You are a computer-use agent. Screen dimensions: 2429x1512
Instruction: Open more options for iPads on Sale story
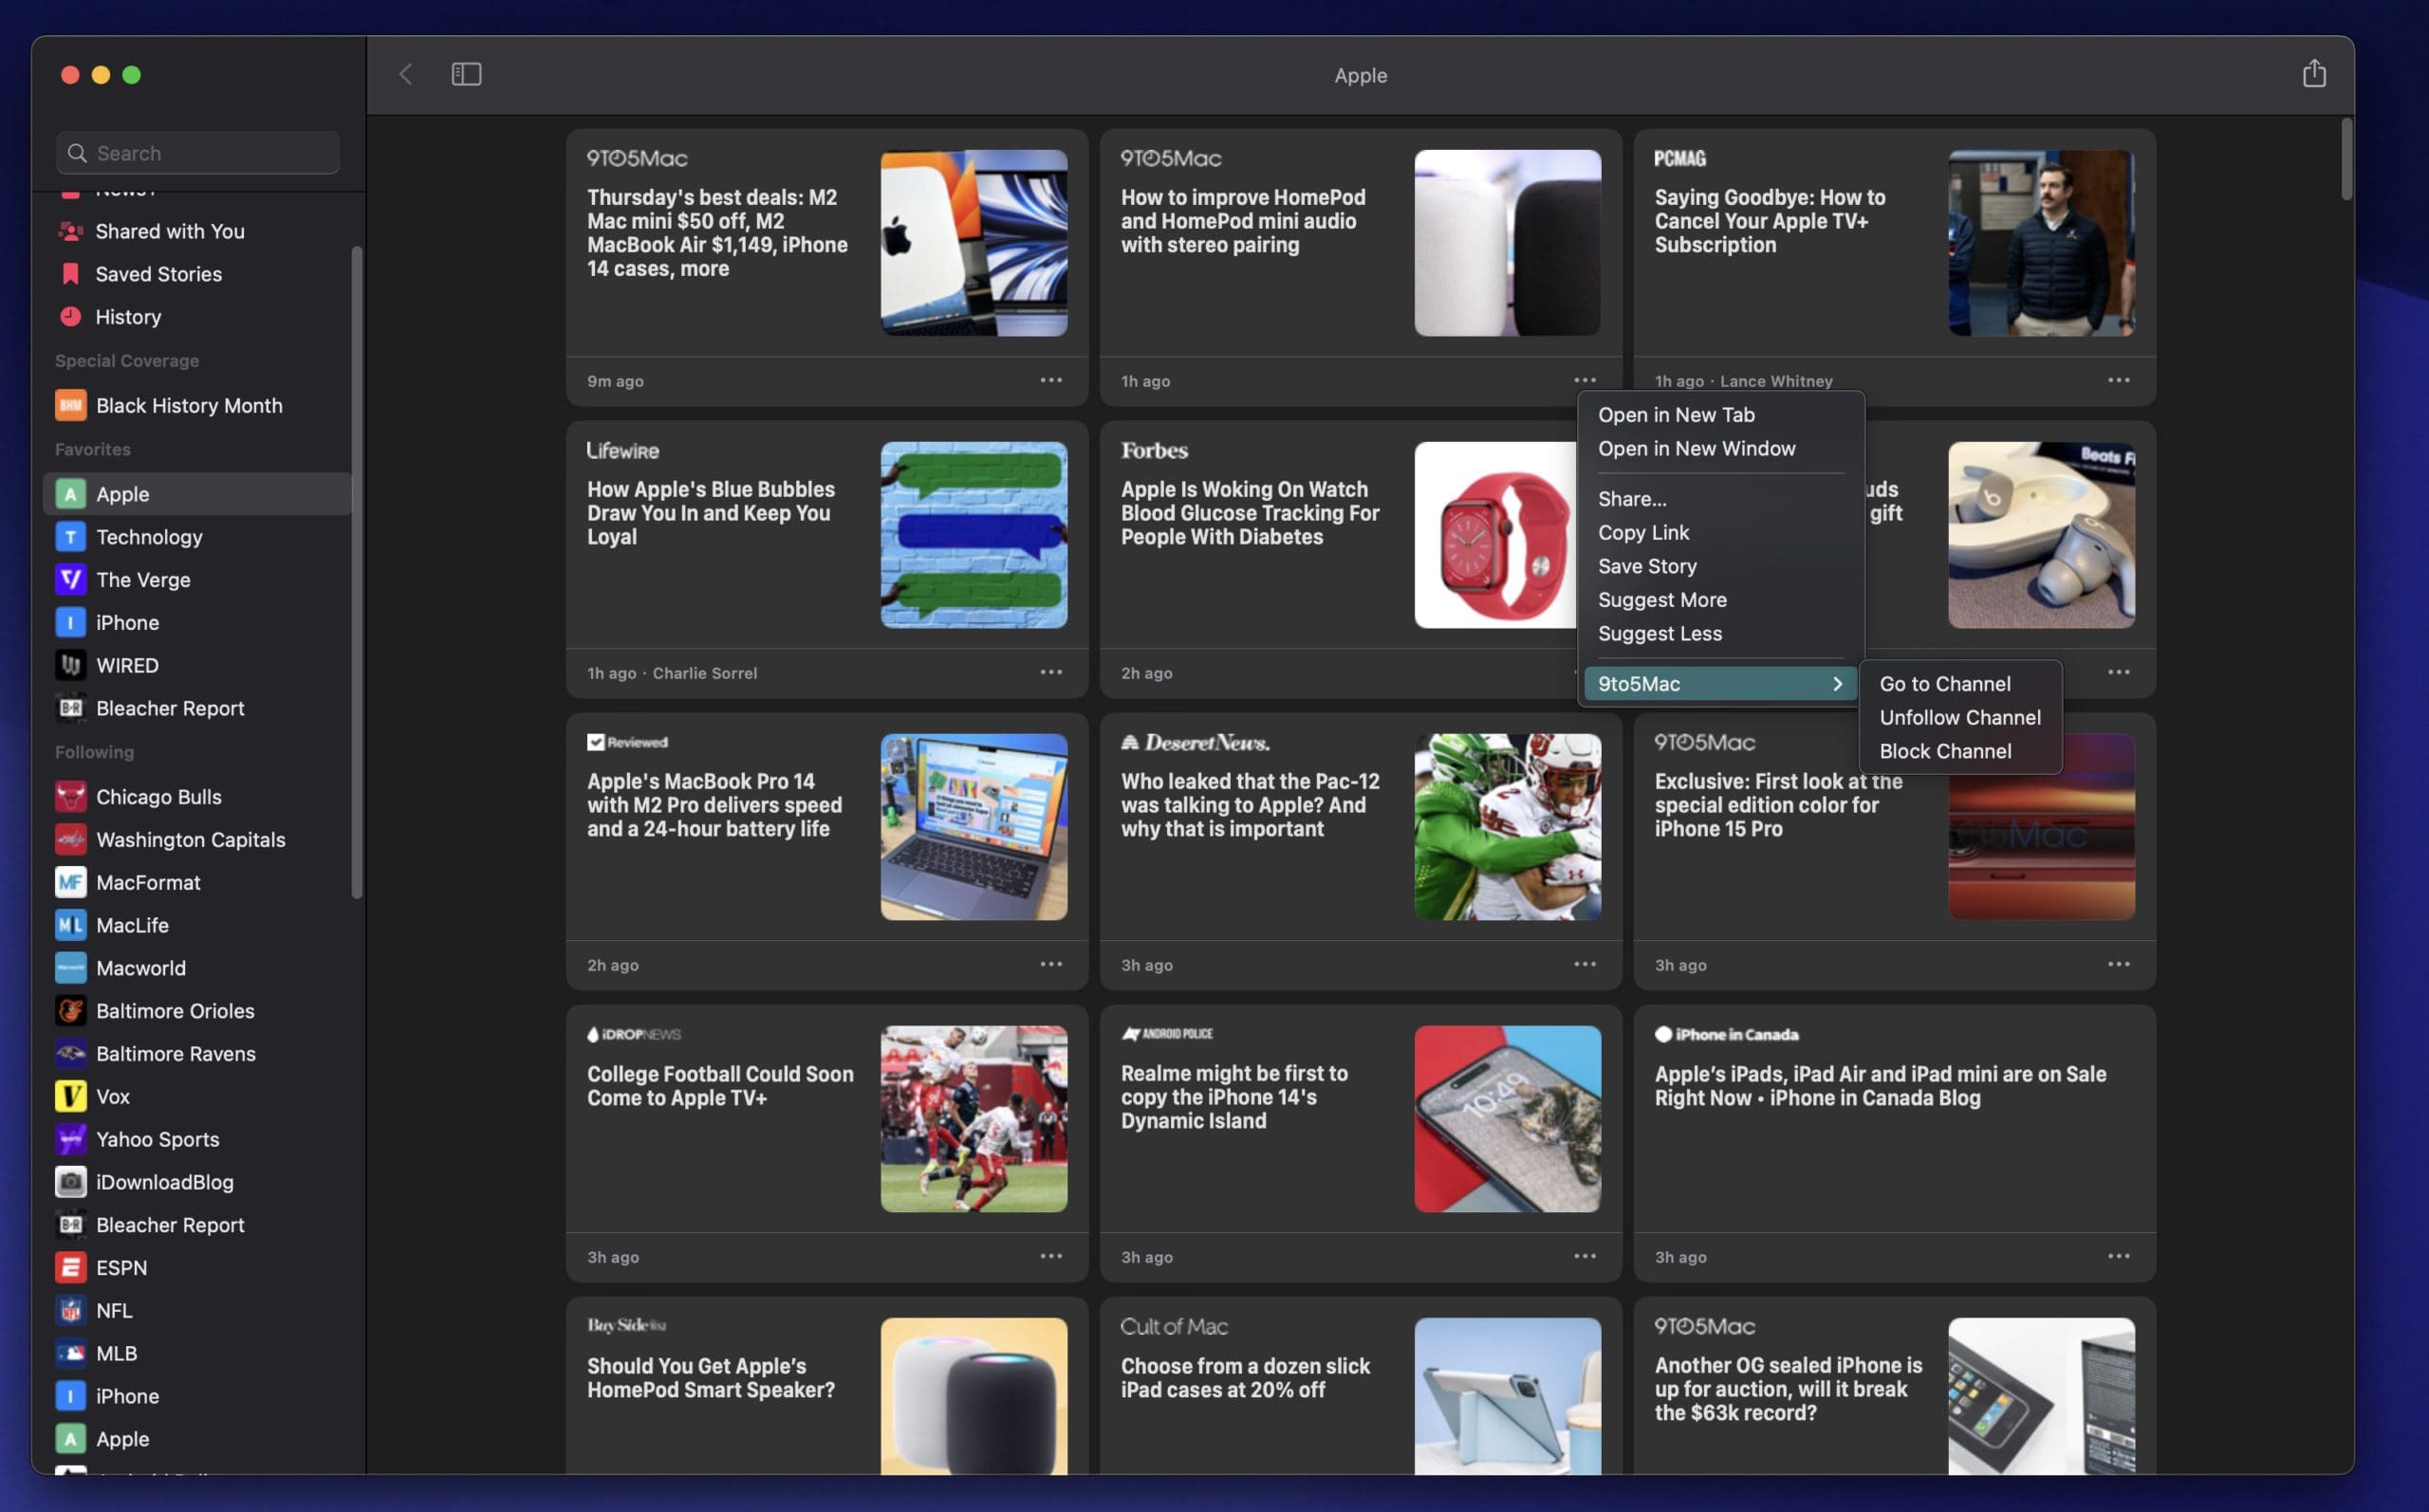2118,1256
